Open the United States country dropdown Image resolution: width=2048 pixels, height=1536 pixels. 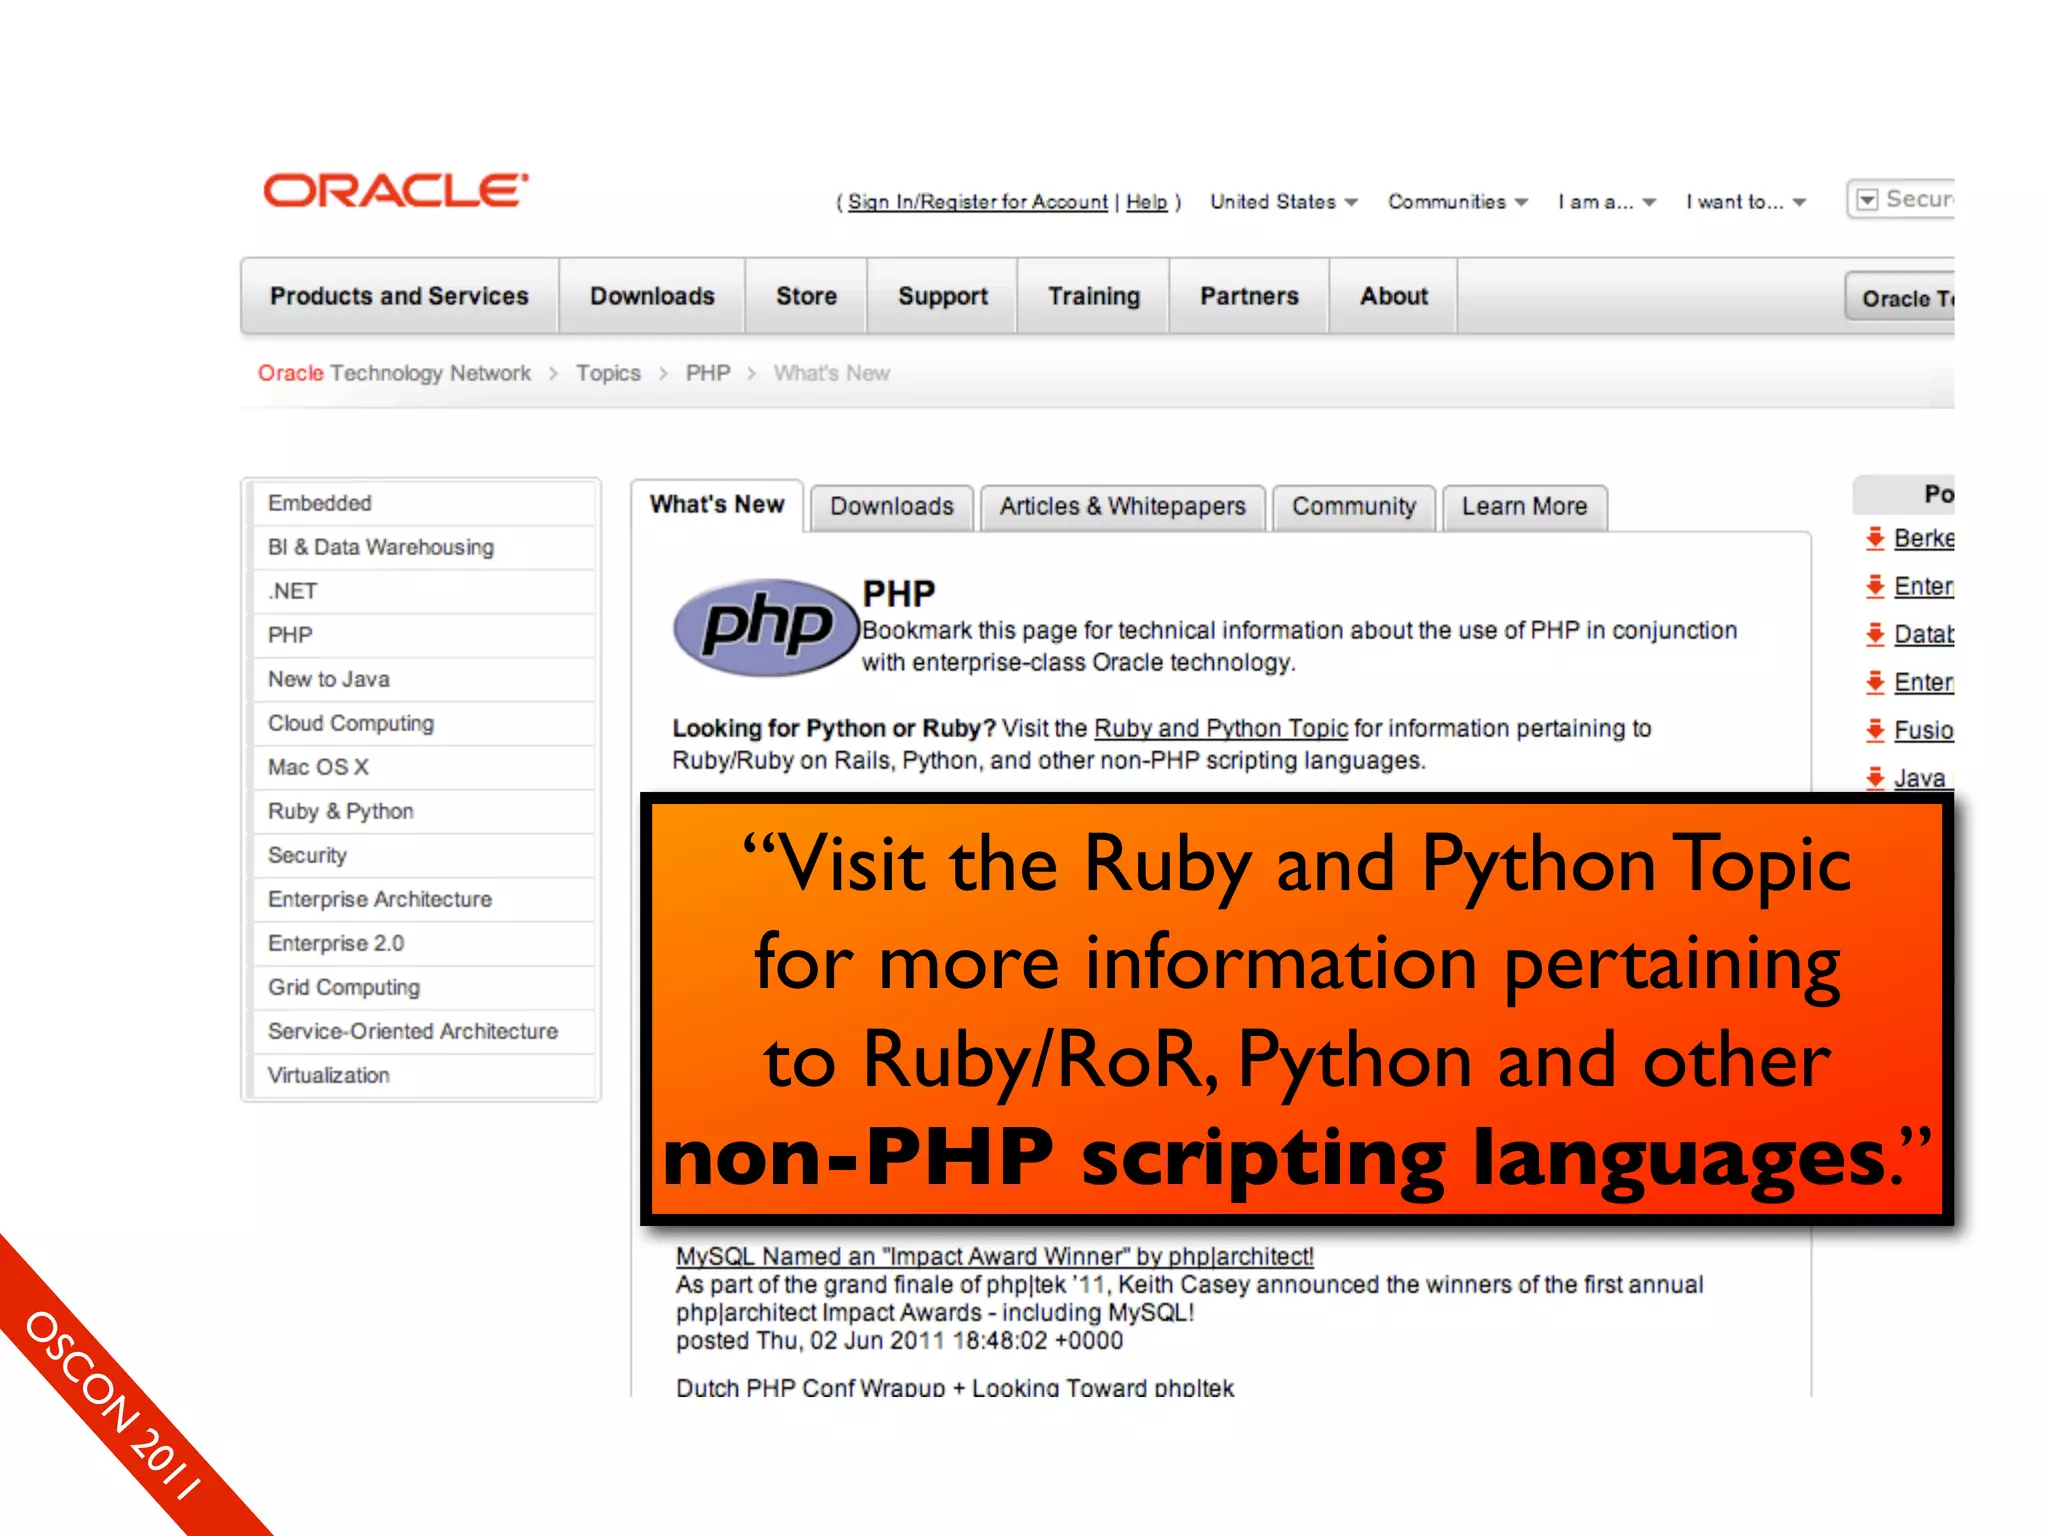point(1283,202)
